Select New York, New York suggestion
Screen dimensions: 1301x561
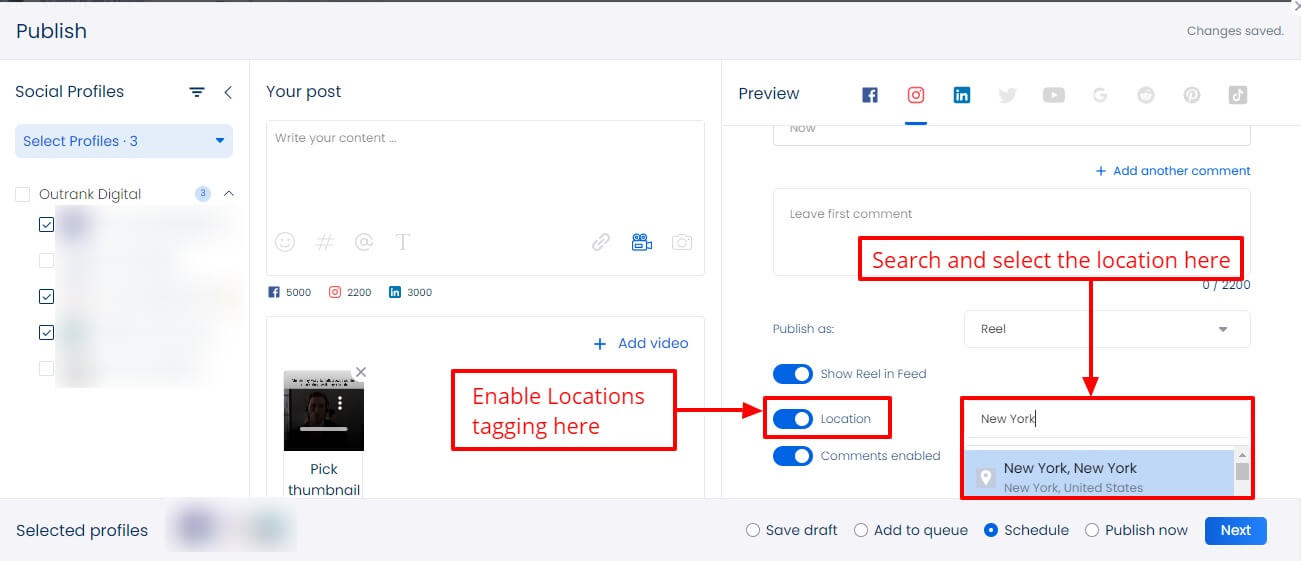tap(1099, 476)
